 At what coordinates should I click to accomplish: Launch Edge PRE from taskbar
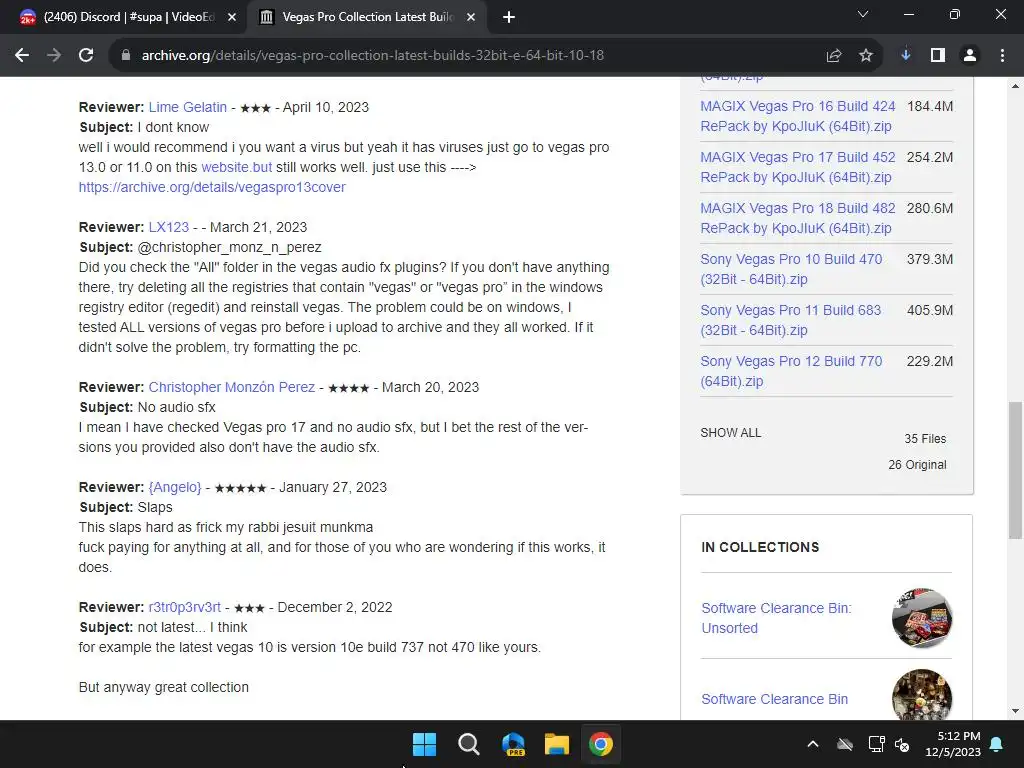[513, 744]
